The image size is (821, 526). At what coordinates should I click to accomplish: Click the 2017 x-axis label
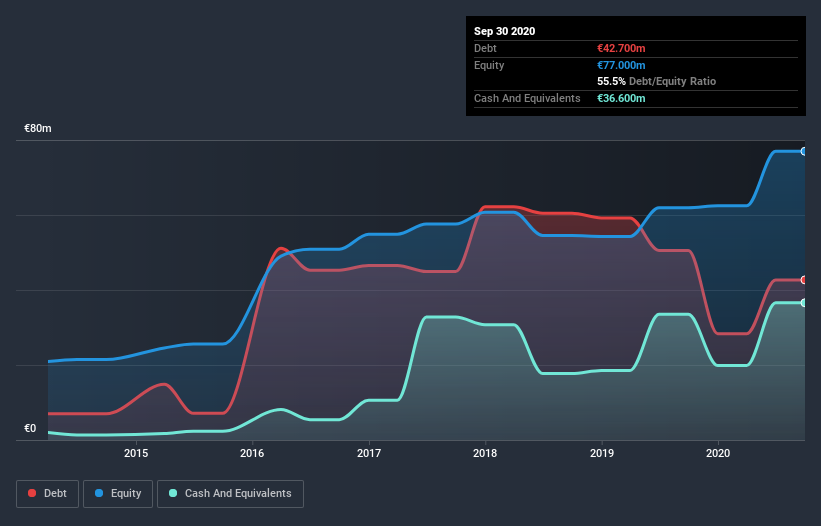click(x=369, y=453)
